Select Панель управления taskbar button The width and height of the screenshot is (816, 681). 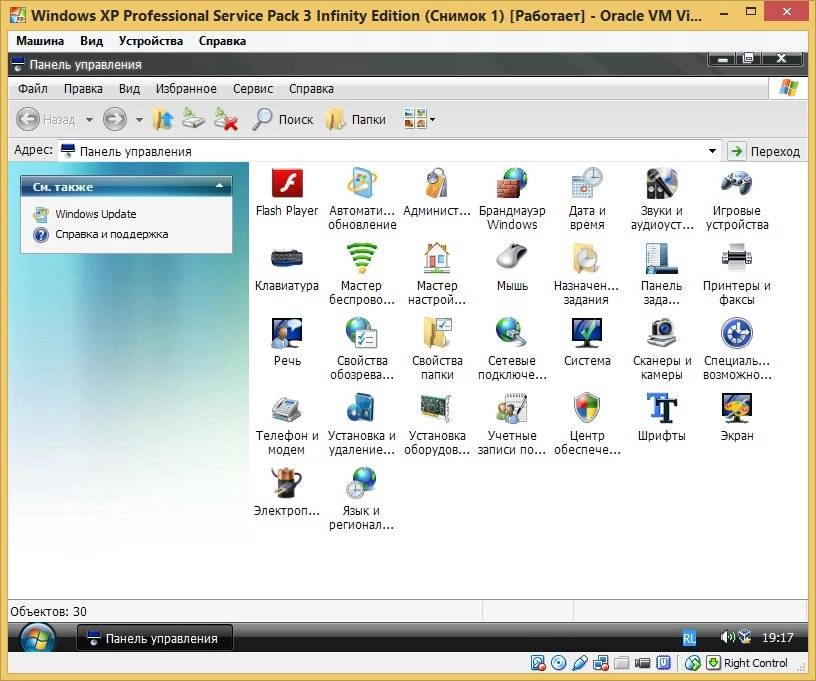coord(155,638)
